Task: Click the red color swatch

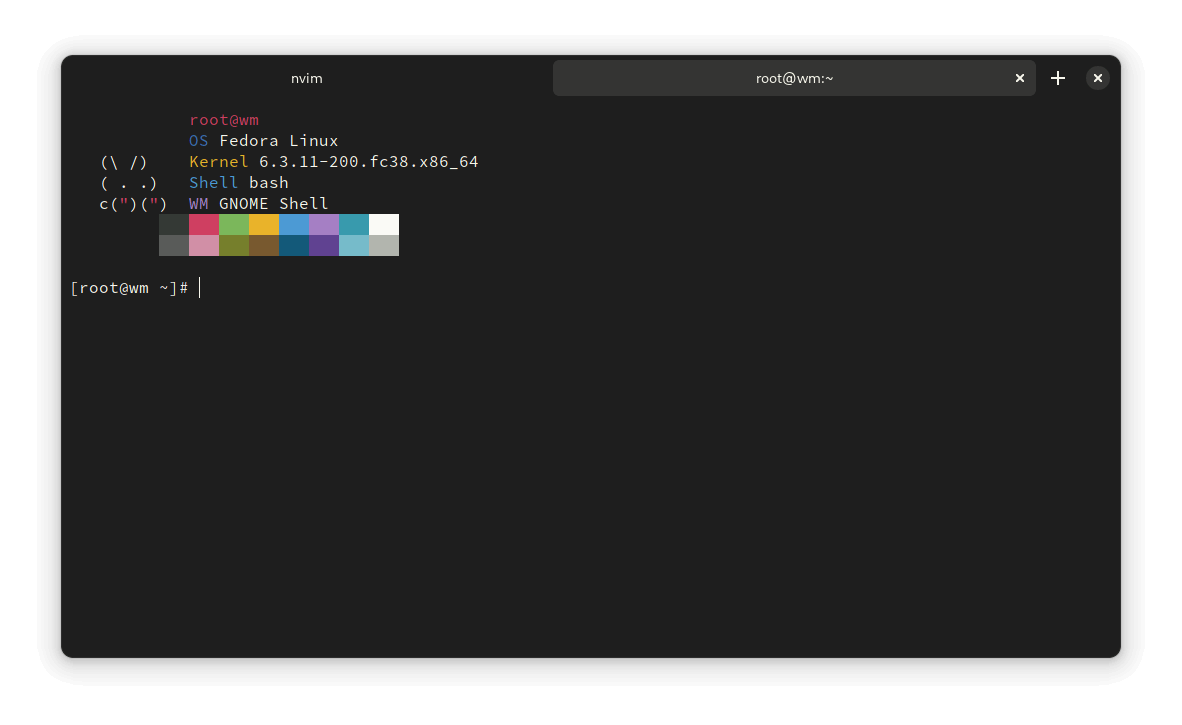Action: (x=204, y=224)
